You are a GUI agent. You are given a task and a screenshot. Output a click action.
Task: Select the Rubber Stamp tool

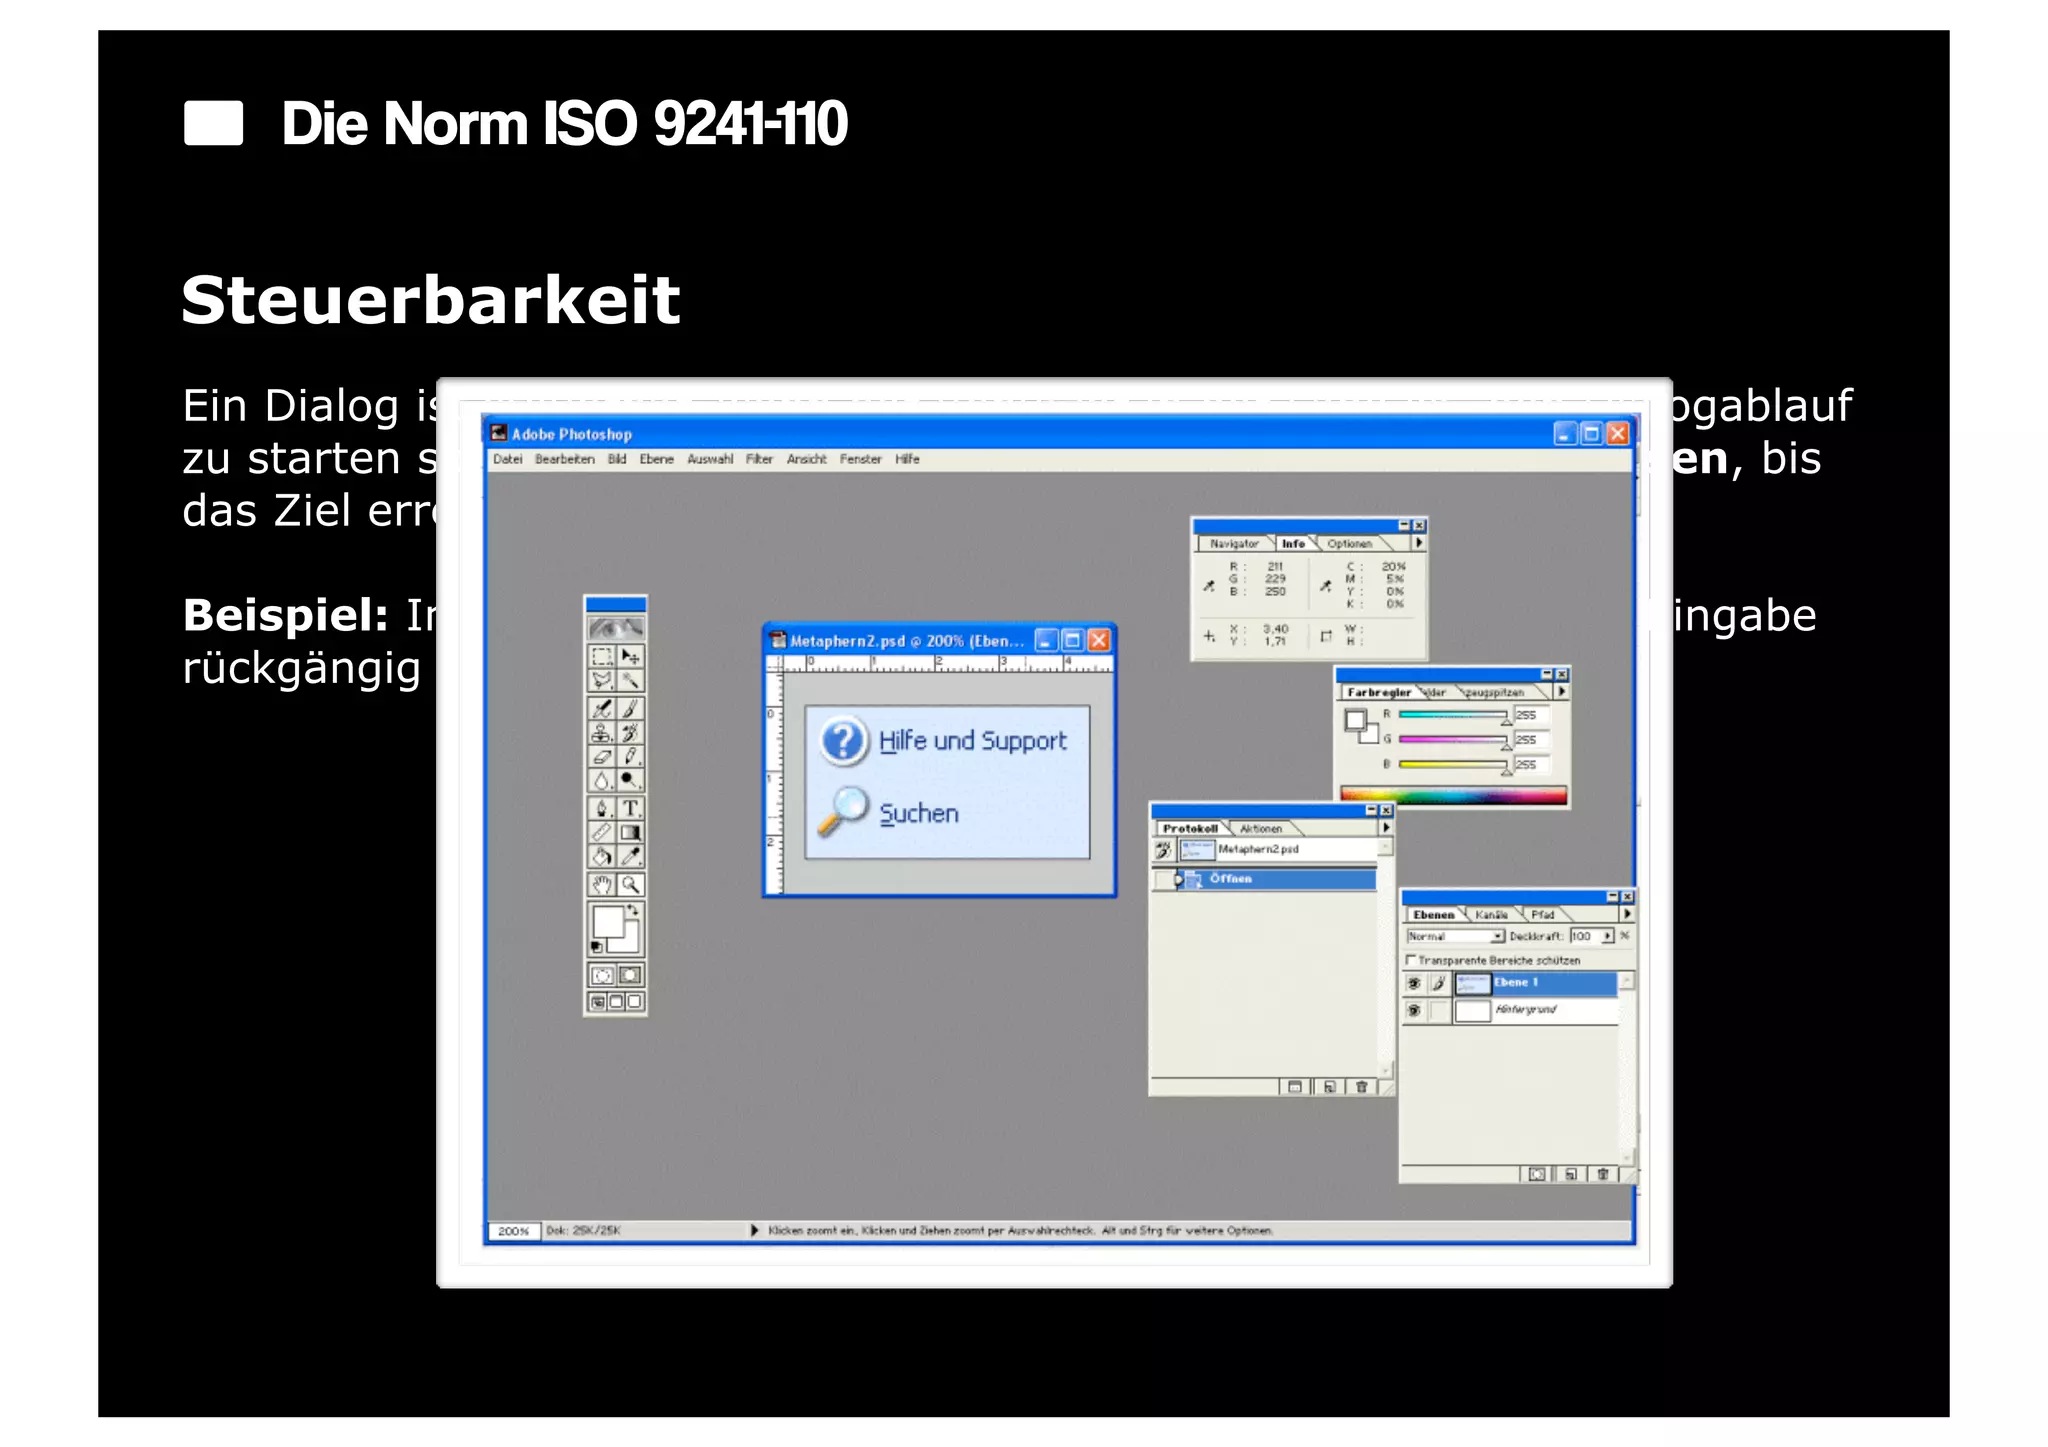(602, 733)
